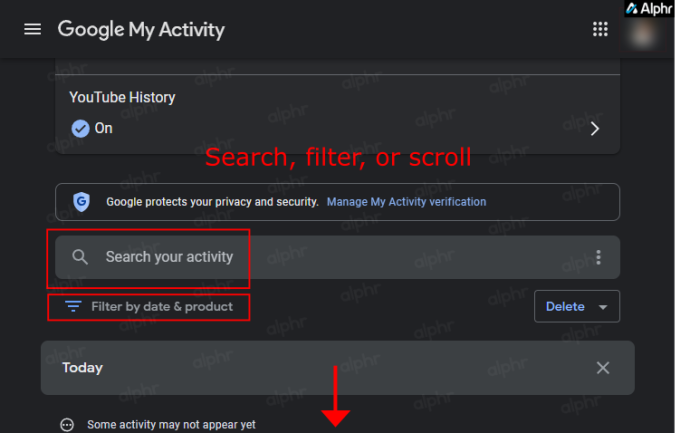This screenshot has width=690, height=433.
Task: Click the Alphr logo badge
Action: (x=649, y=8)
